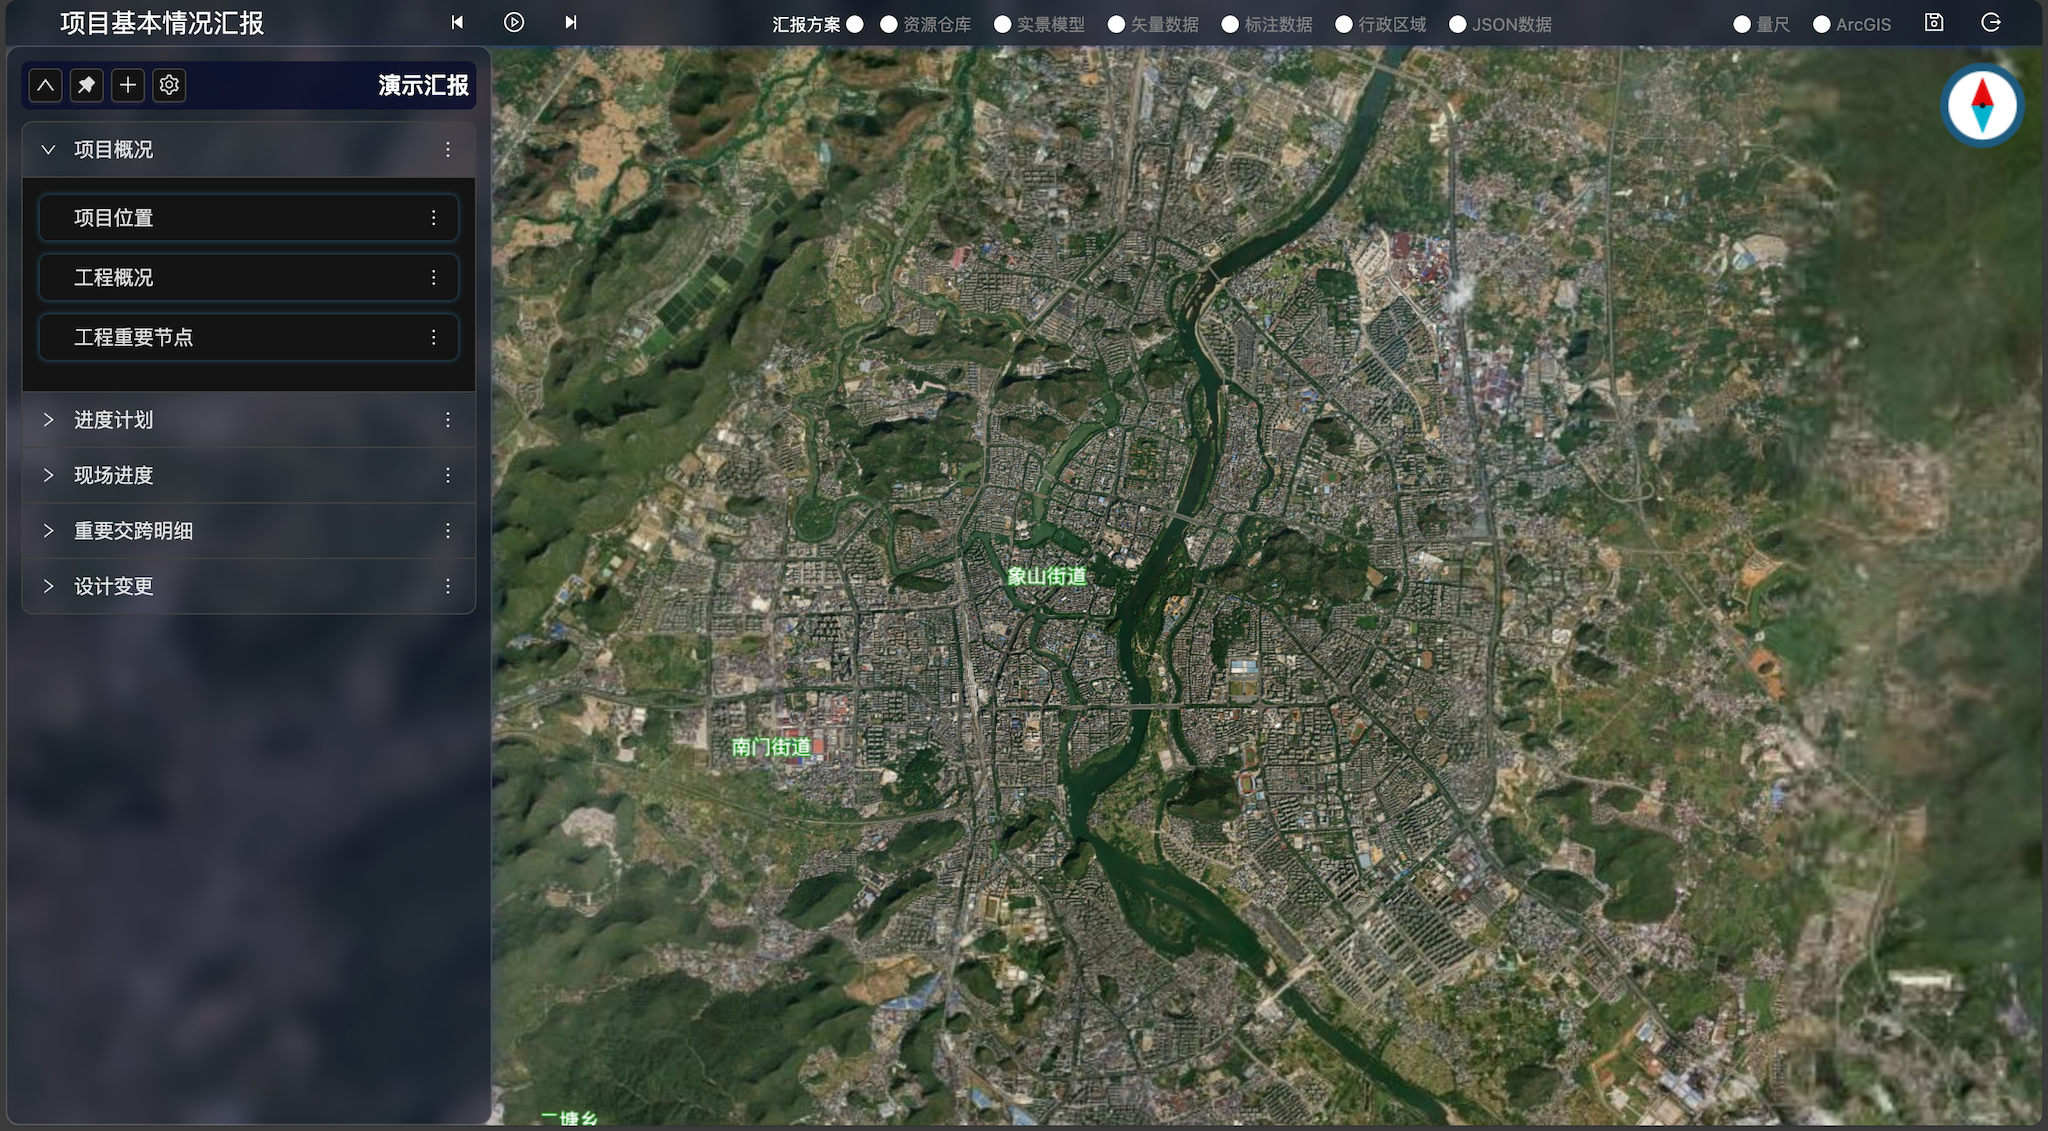Click the 象山街道 map label
The width and height of the screenshot is (2048, 1131).
[x=1046, y=576]
